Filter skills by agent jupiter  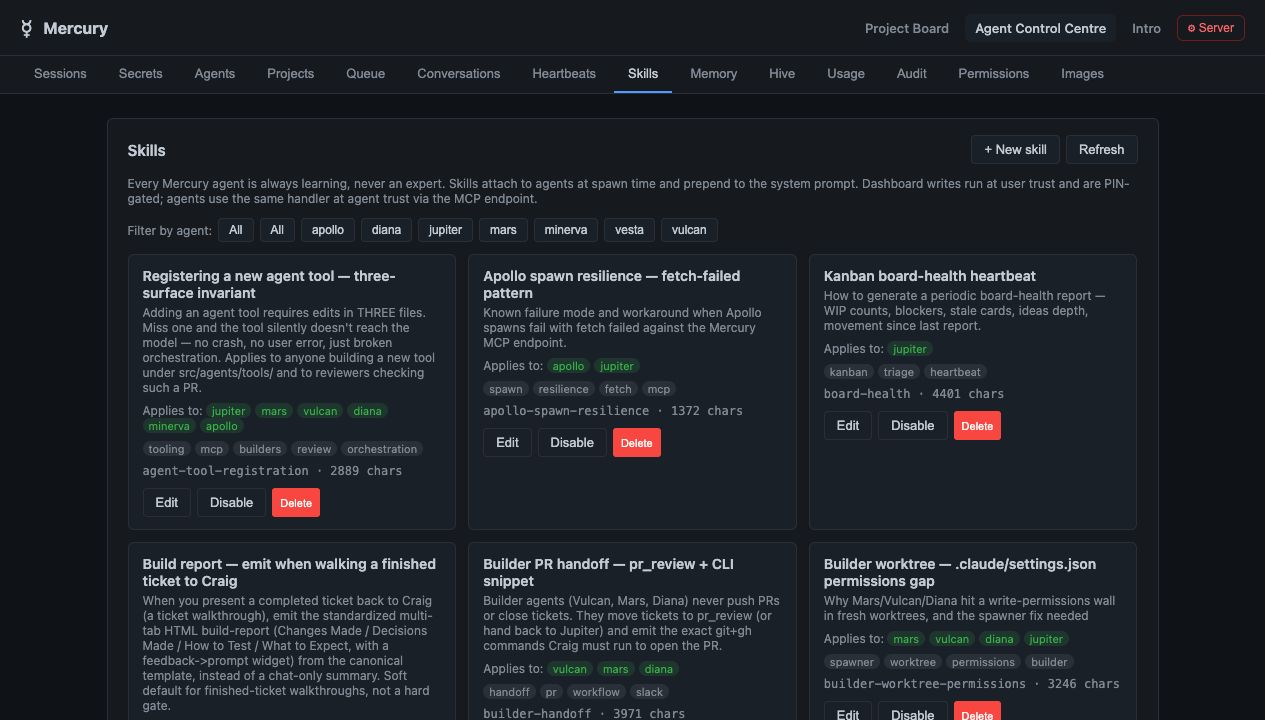pos(445,230)
